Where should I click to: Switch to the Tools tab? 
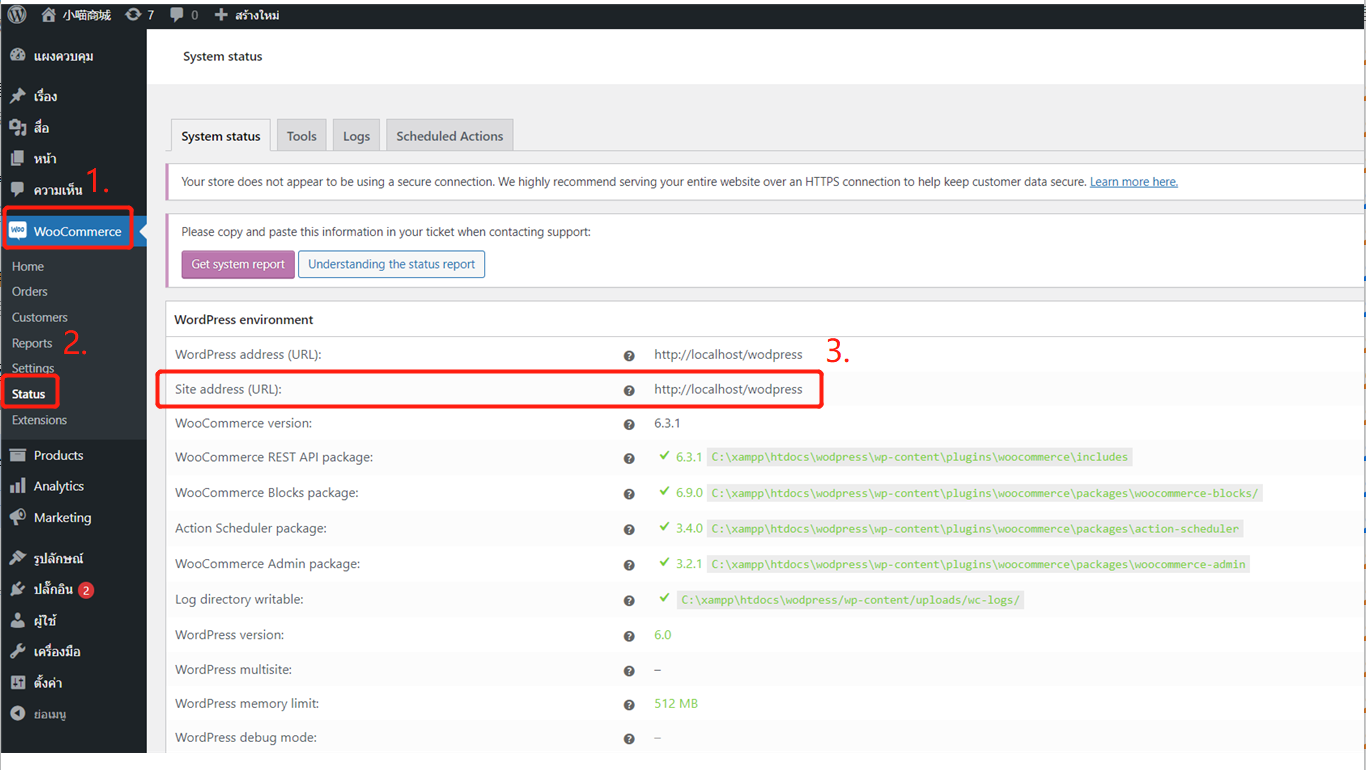[x=301, y=136]
